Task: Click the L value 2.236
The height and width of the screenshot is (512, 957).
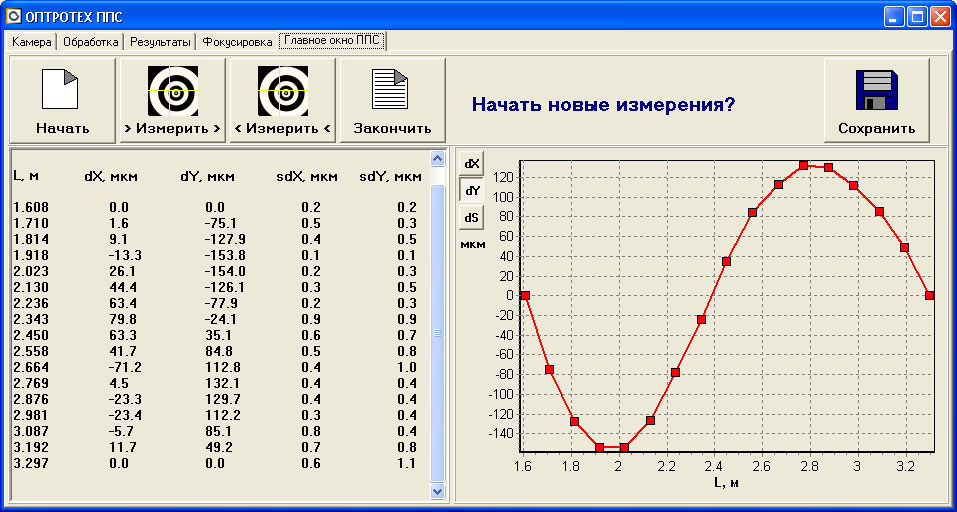Action: point(31,303)
